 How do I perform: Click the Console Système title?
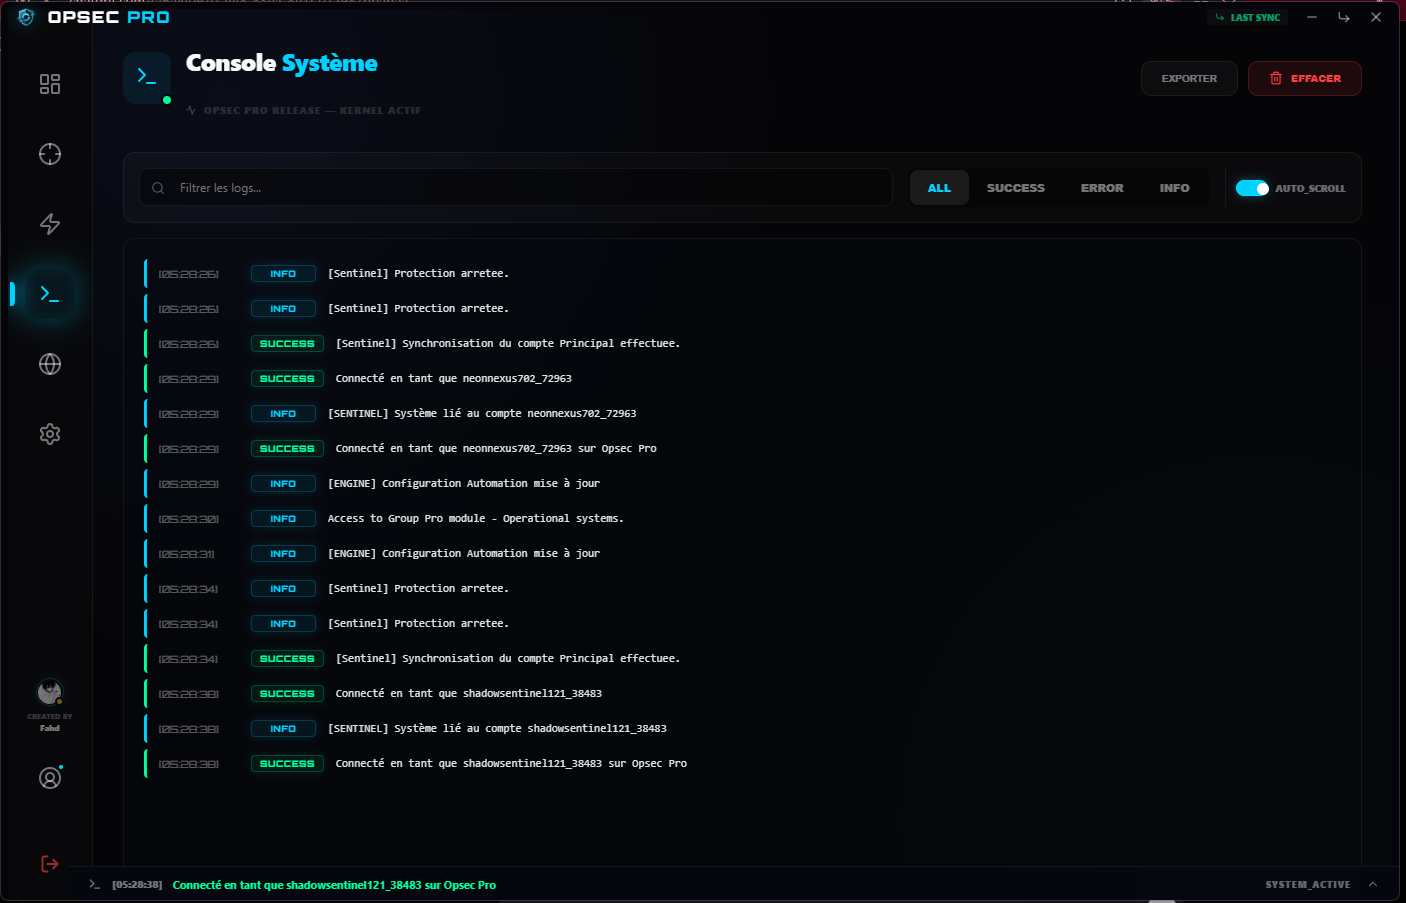(x=282, y=63)
